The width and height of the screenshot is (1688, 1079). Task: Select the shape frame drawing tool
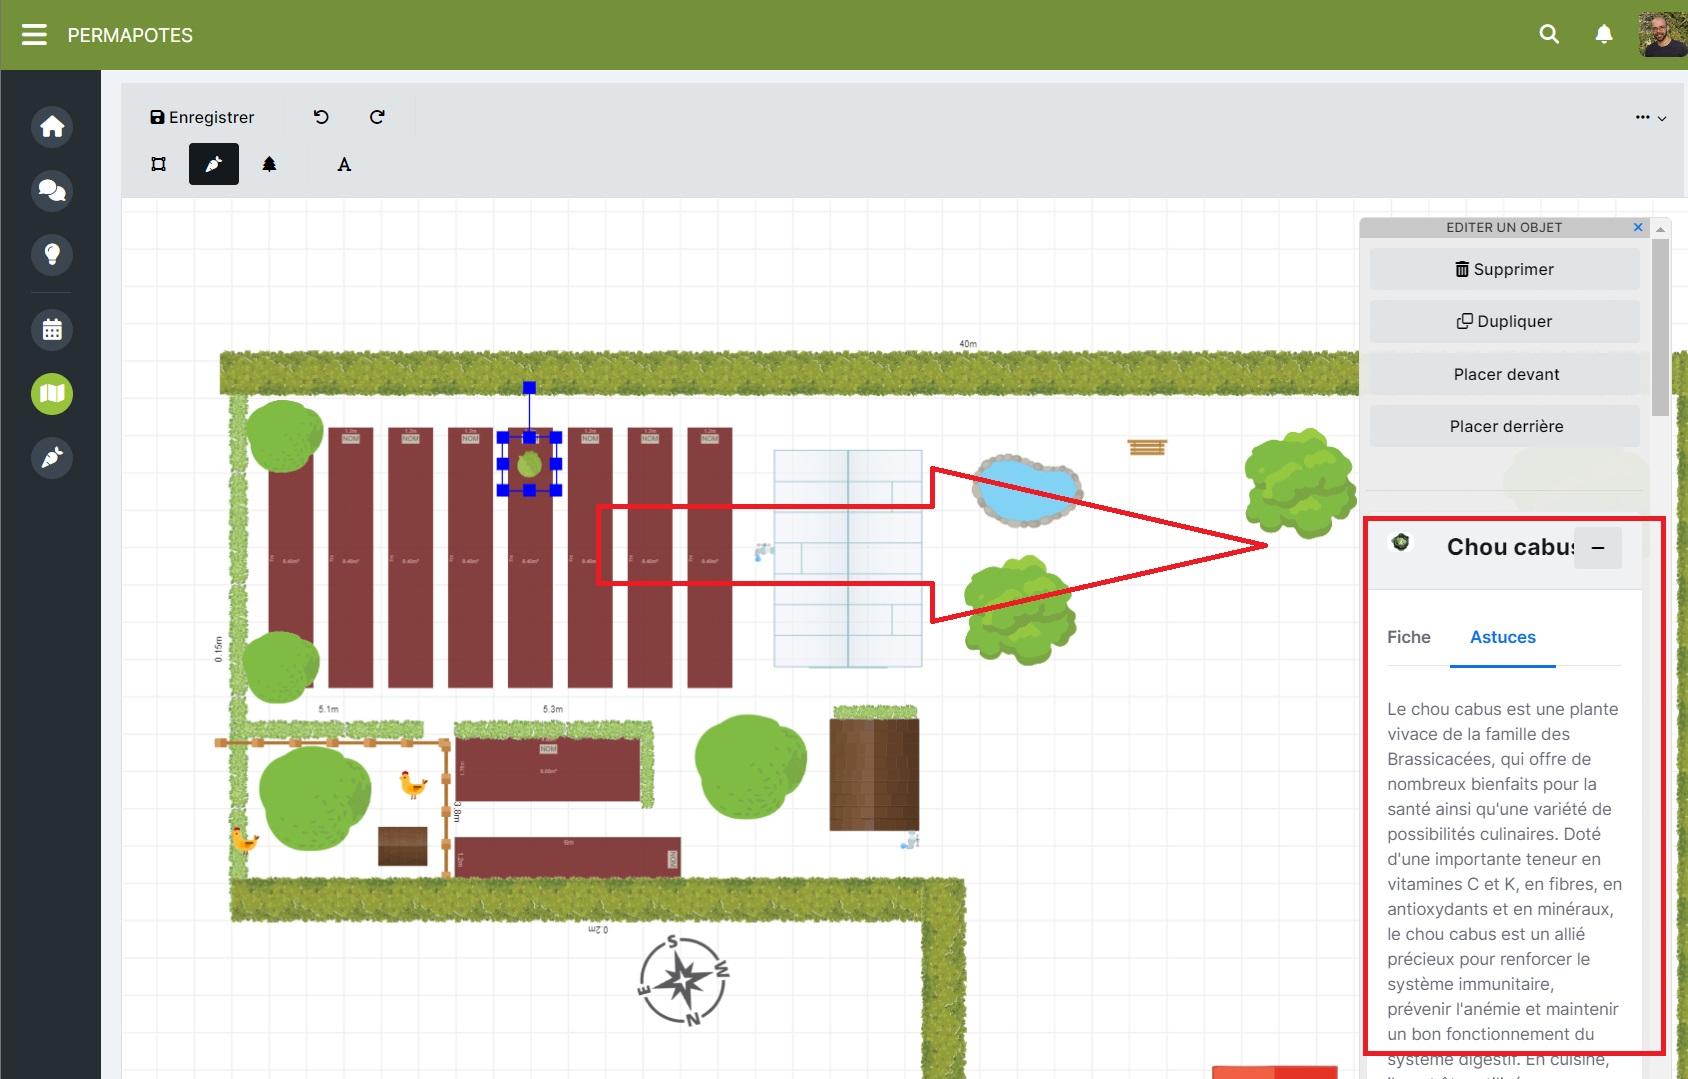click(x=159, y=165)
